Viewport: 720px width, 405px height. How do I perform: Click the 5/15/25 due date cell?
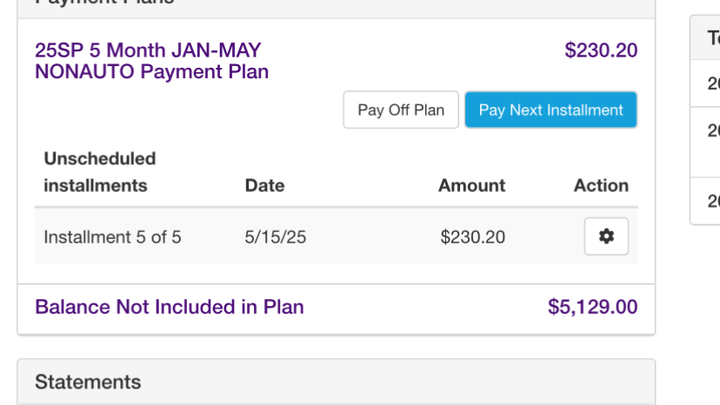coord(275,237)
